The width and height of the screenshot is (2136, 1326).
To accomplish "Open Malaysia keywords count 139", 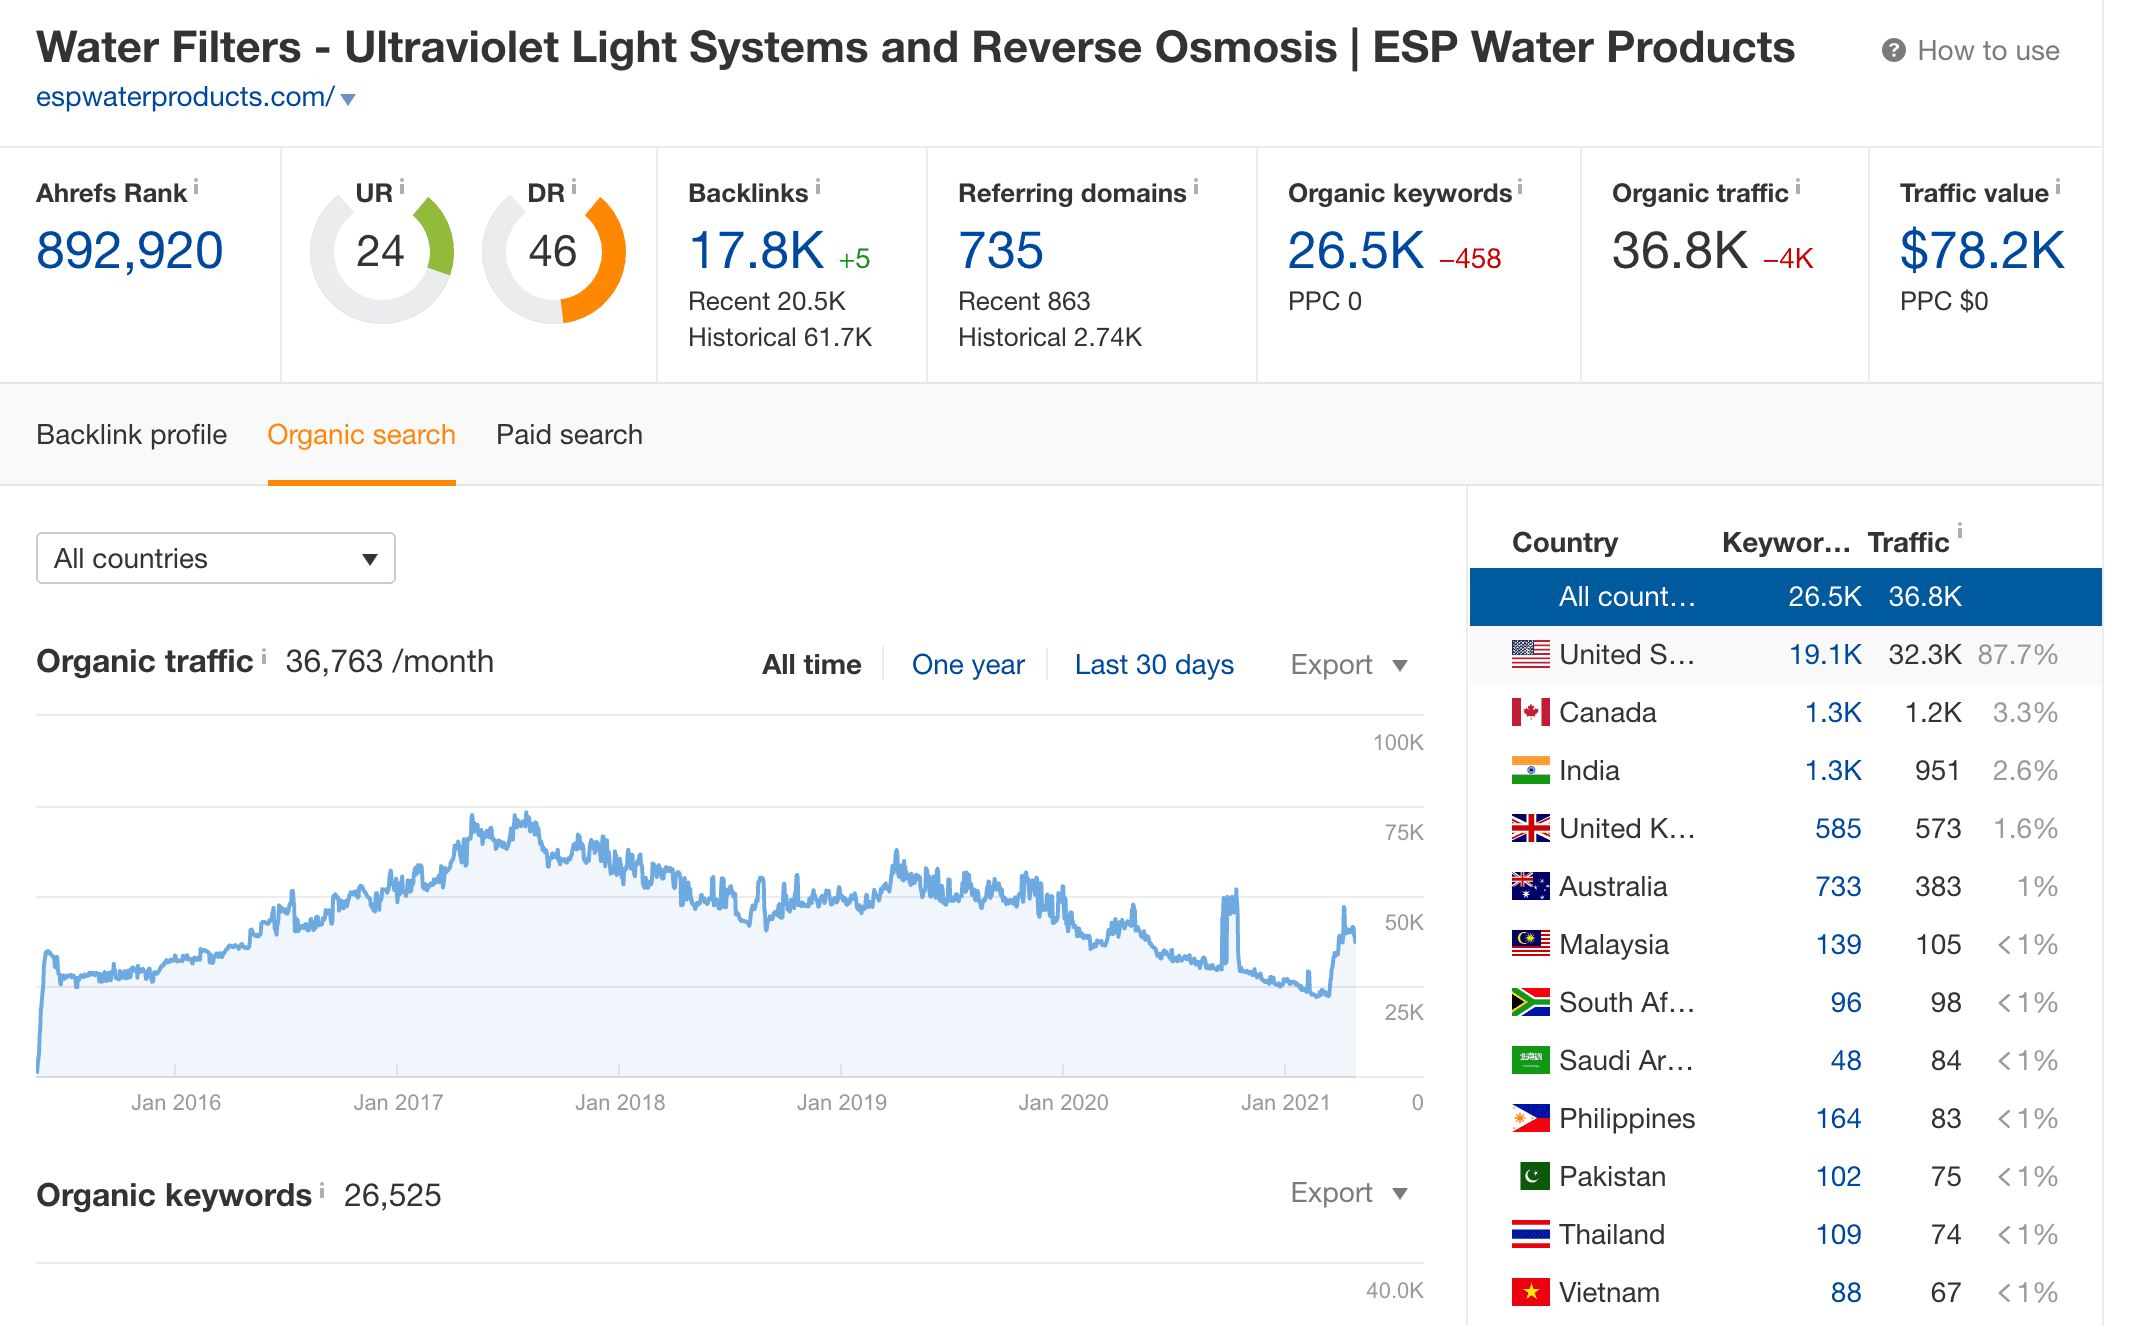I will 1838,945.
